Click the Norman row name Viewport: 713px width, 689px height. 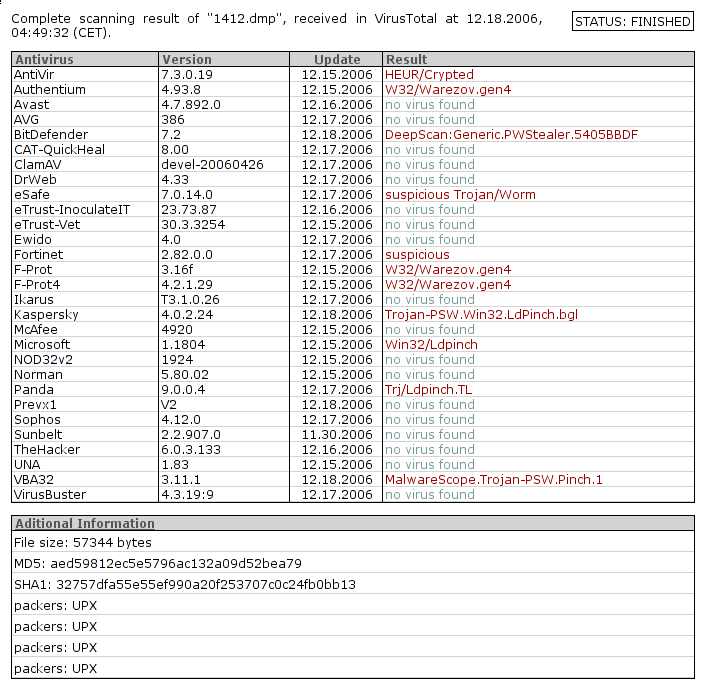pyautogui.click(x=38, y=375)
